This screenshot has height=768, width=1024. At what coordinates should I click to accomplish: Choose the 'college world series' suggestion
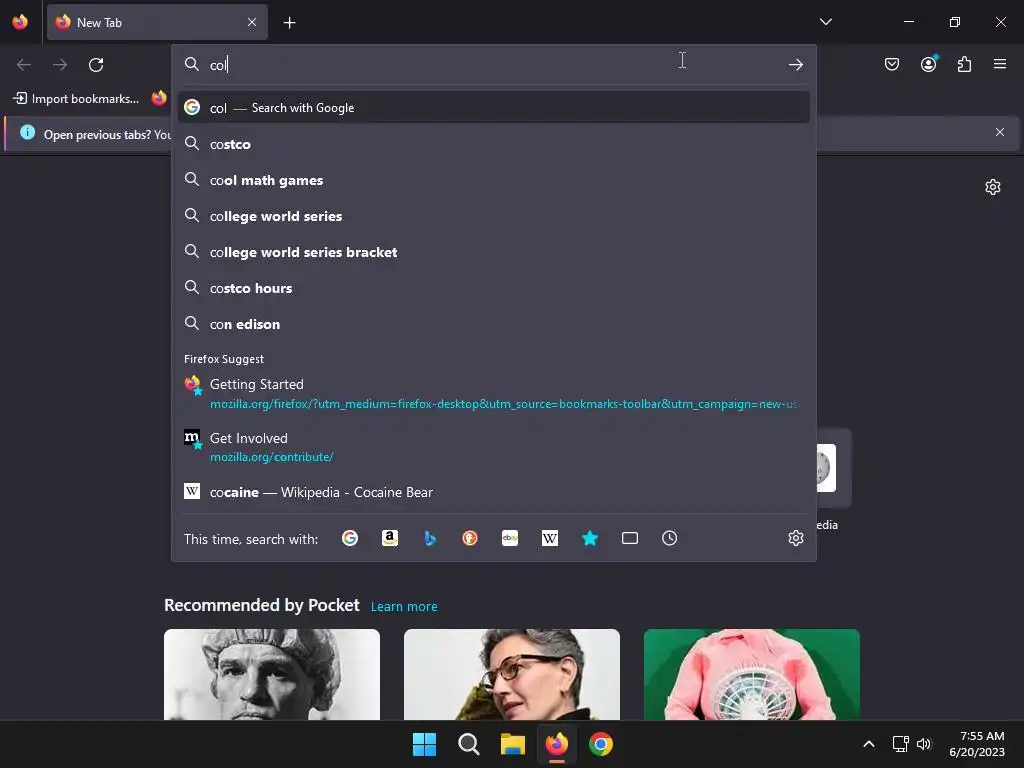click(494, 216)
